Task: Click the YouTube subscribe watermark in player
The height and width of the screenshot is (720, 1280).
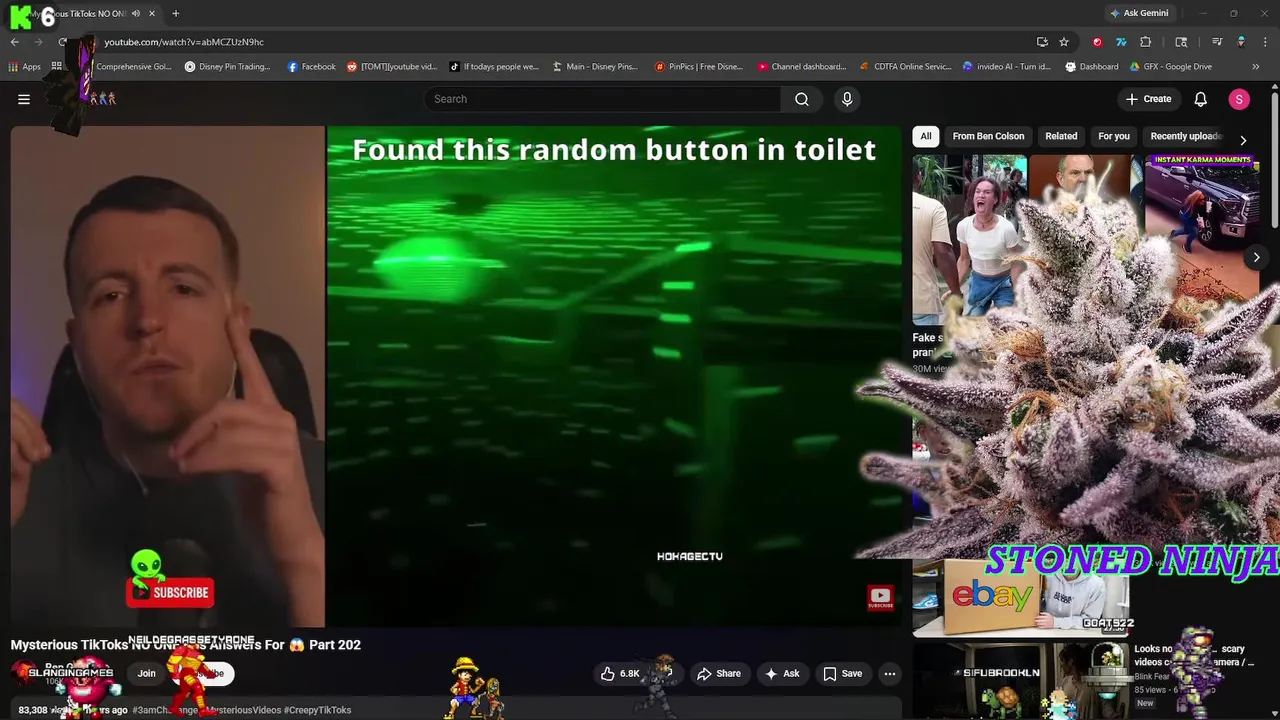Action: tap(880, 598)
